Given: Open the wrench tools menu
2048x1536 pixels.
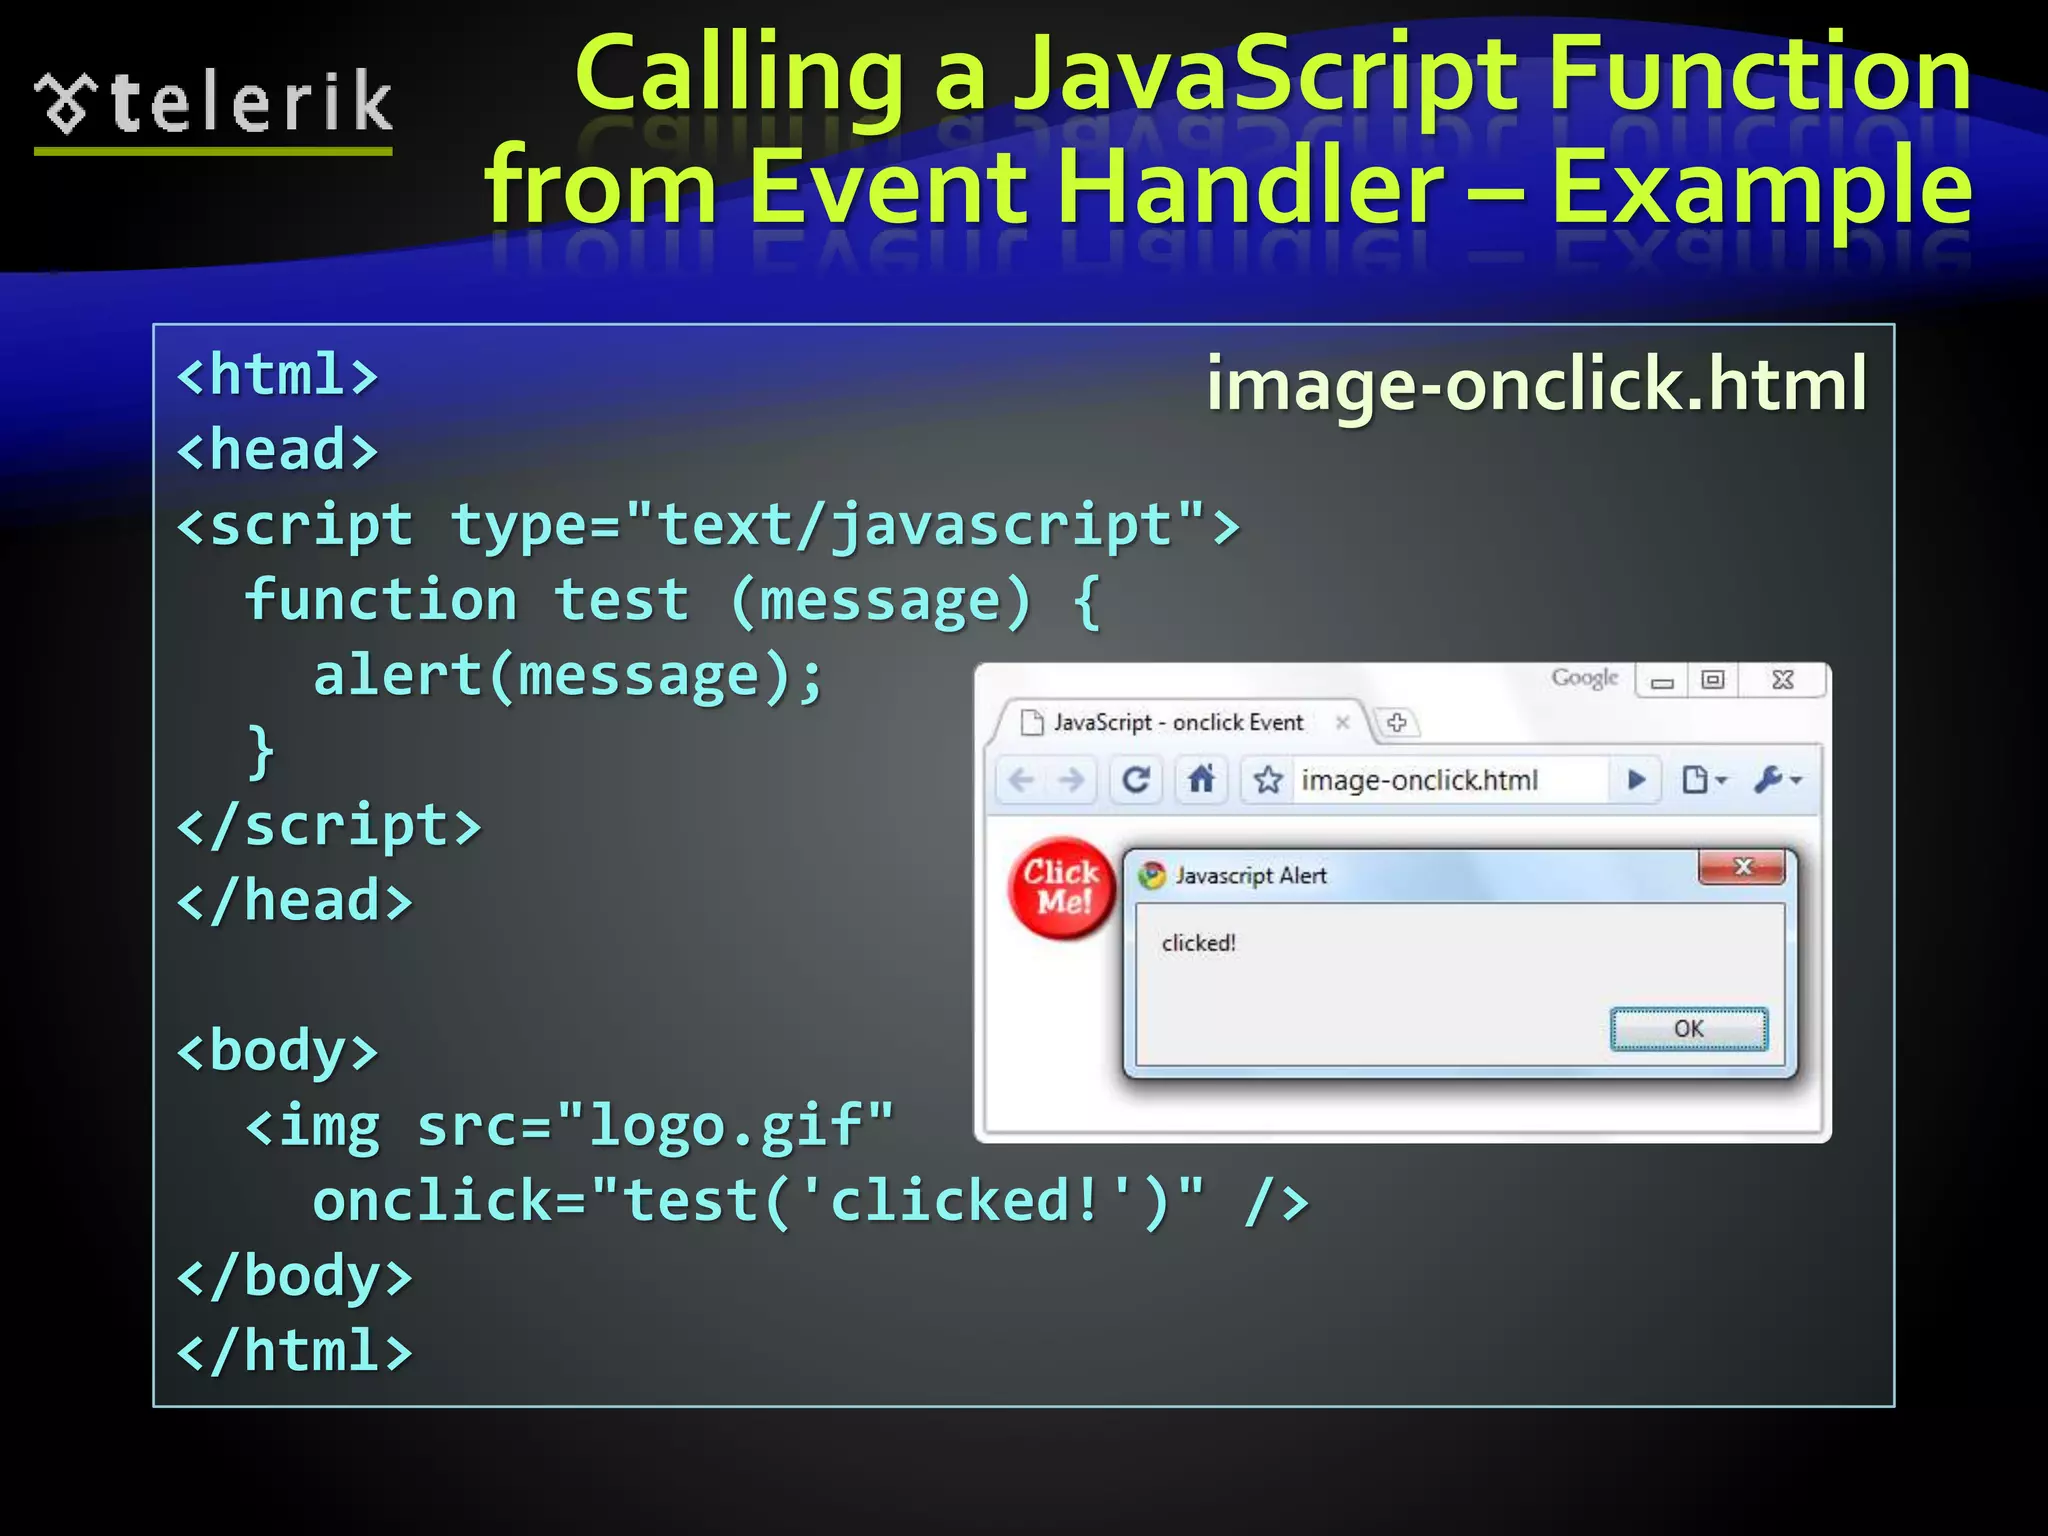Looking at the screenshot, I should (1777, 779).
